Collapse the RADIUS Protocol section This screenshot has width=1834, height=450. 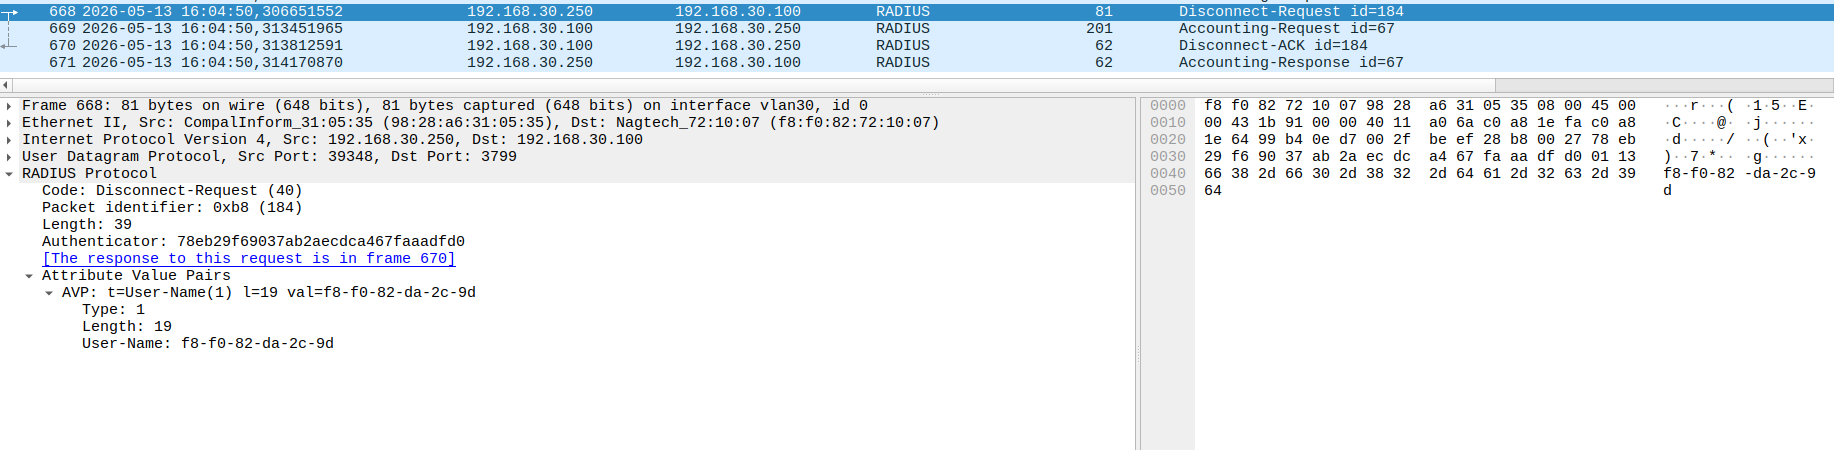coord(9,174)
